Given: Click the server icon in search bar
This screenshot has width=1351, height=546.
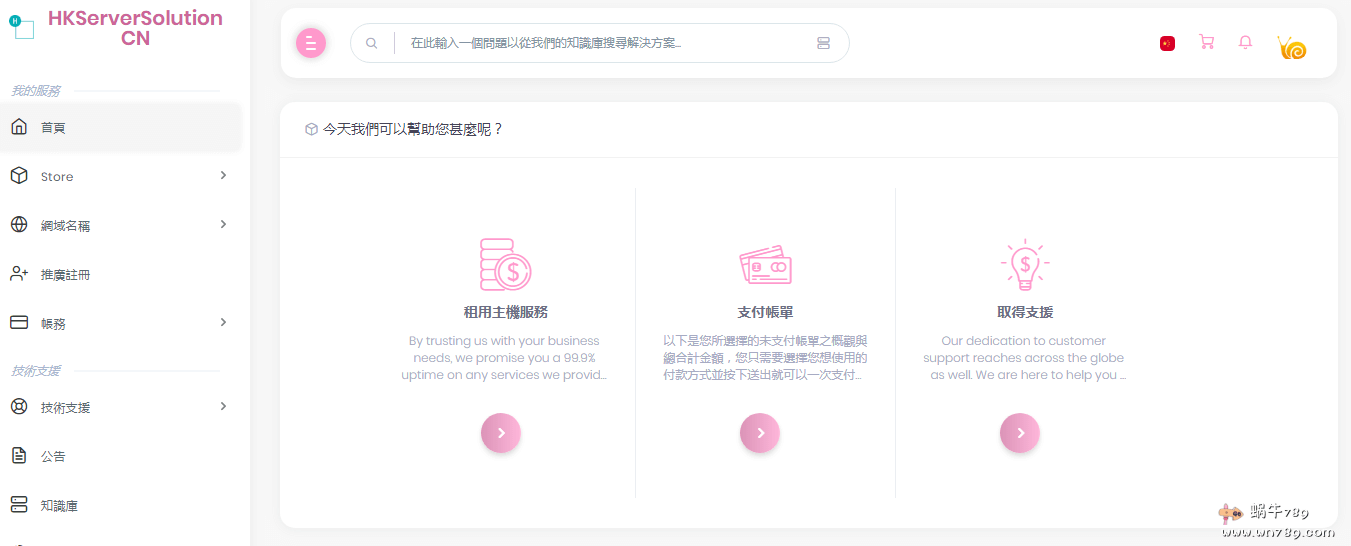Looking at the screenshot, I should pos(823,43).
